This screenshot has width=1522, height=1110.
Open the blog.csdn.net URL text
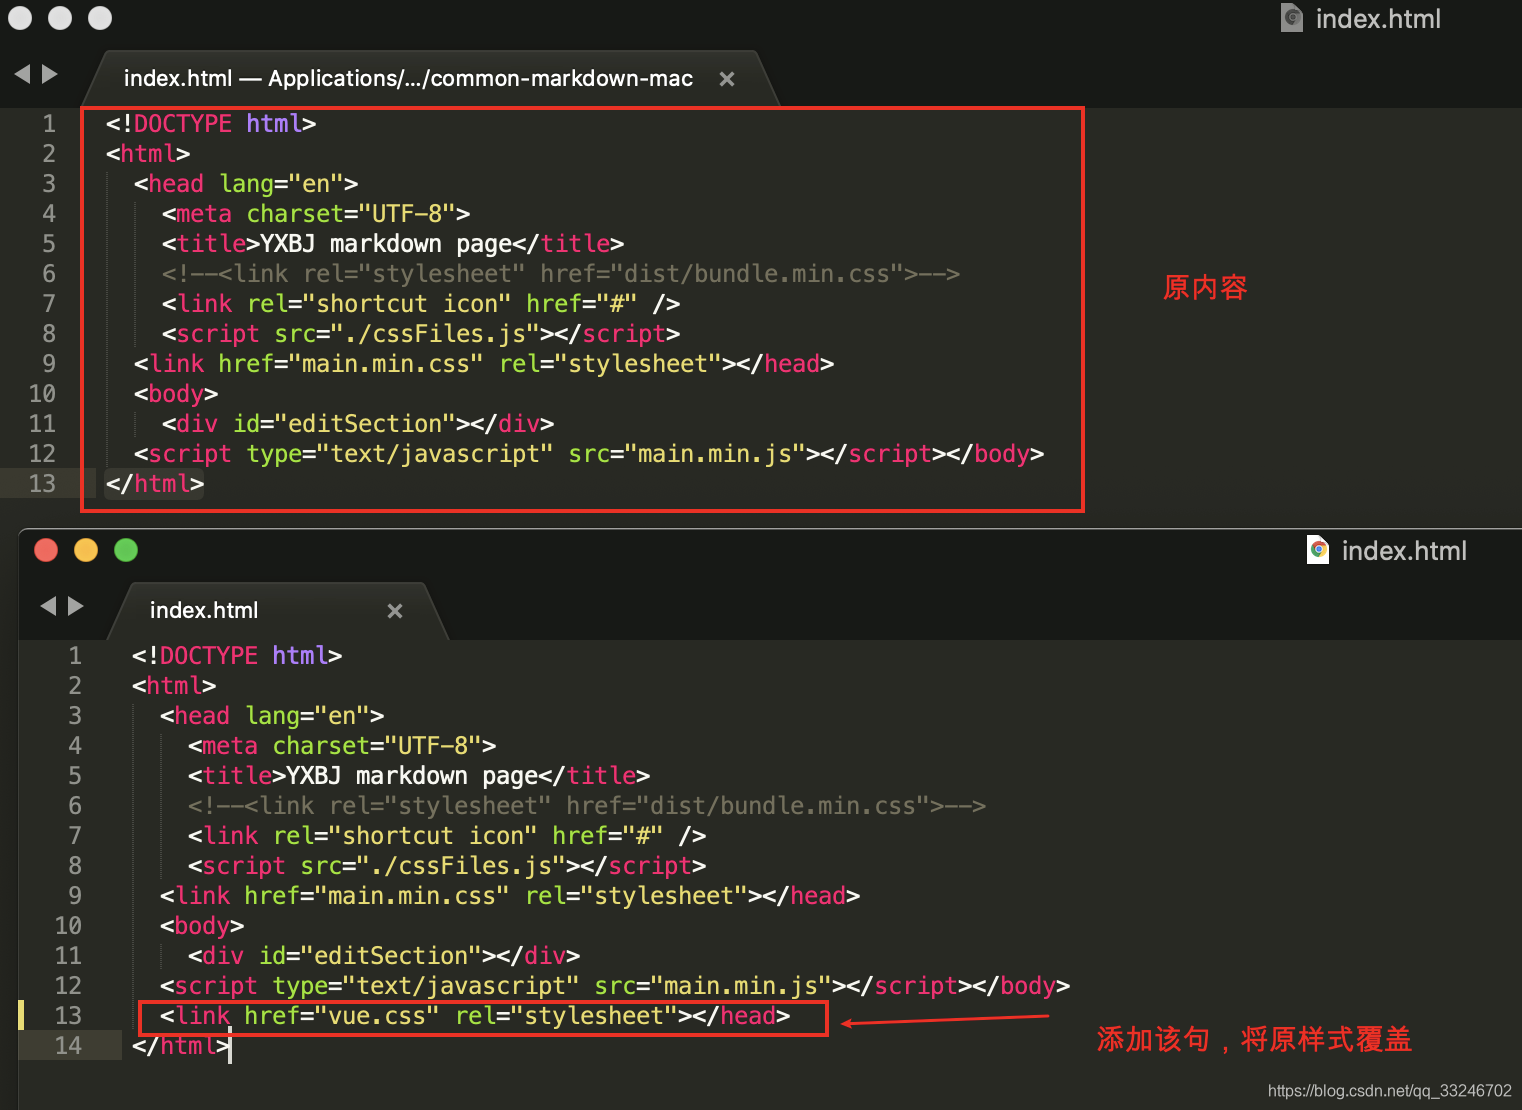(1390, 1091)
